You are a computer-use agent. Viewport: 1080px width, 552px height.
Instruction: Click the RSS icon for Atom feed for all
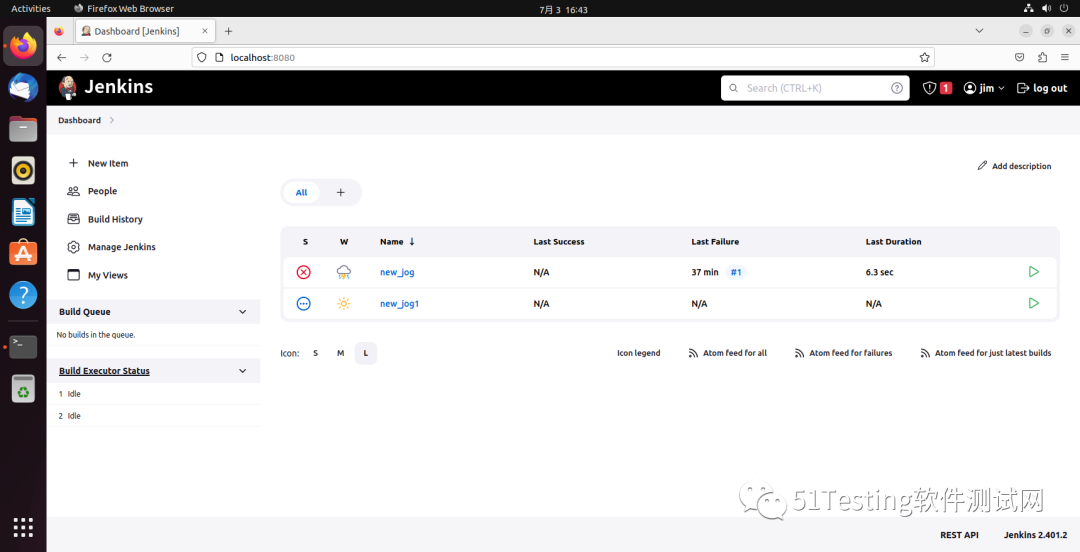point(694,353)
